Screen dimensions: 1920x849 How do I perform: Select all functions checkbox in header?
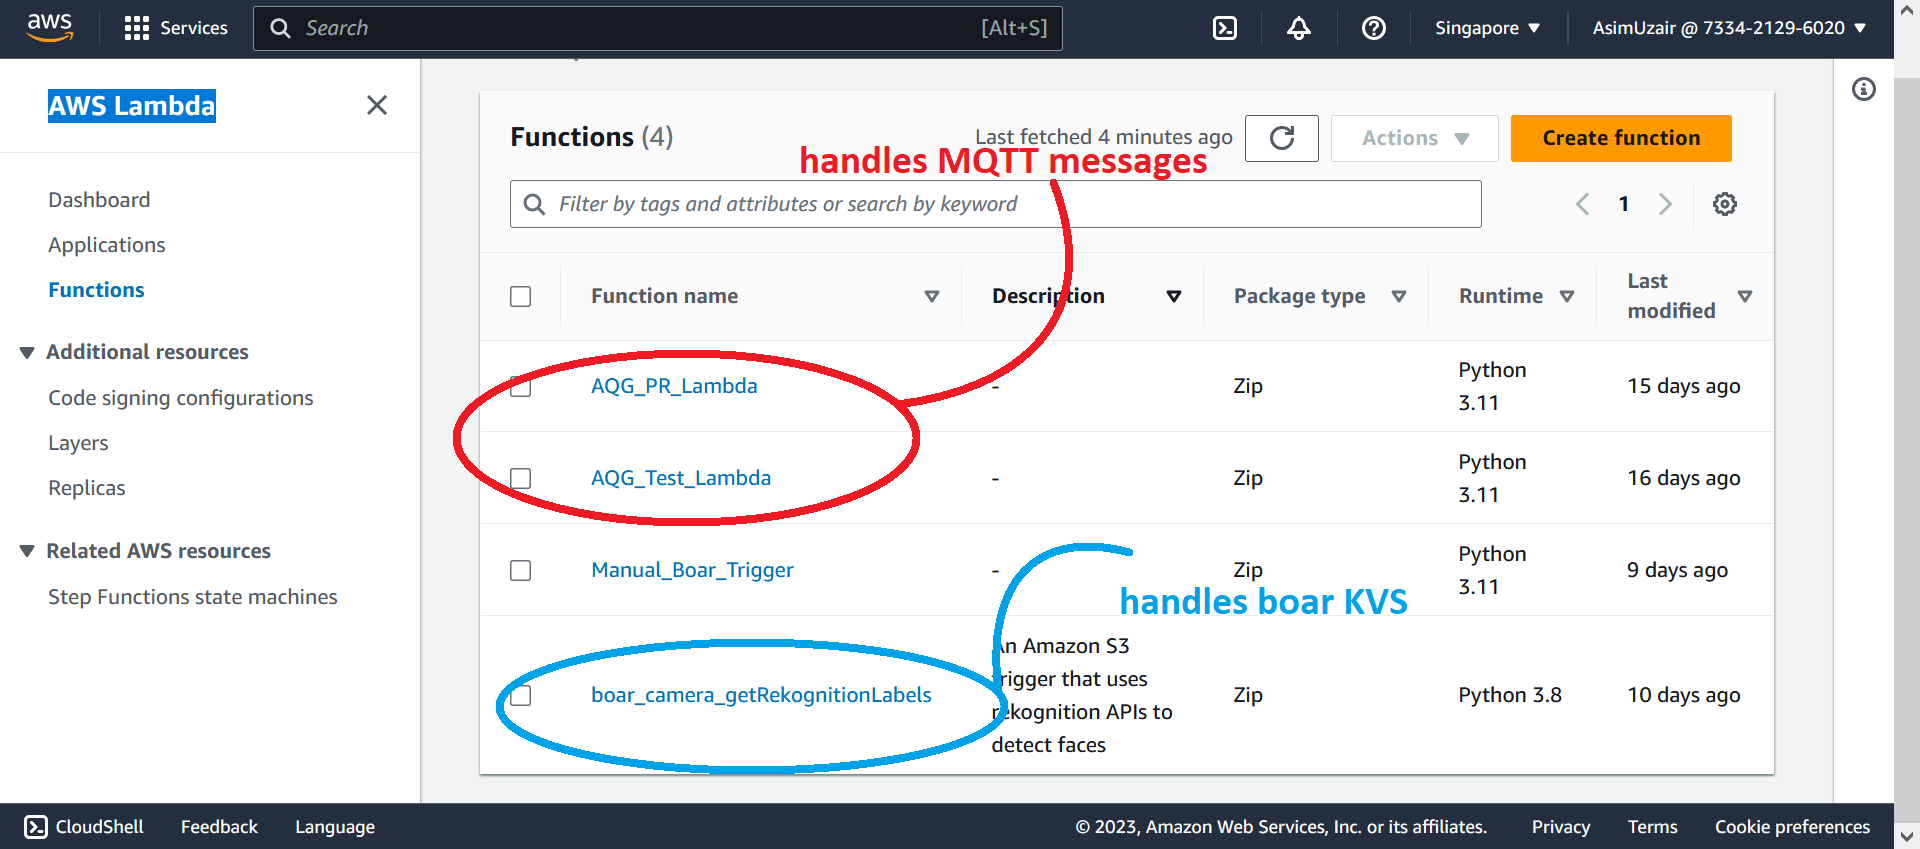click(x=520, y=296)
